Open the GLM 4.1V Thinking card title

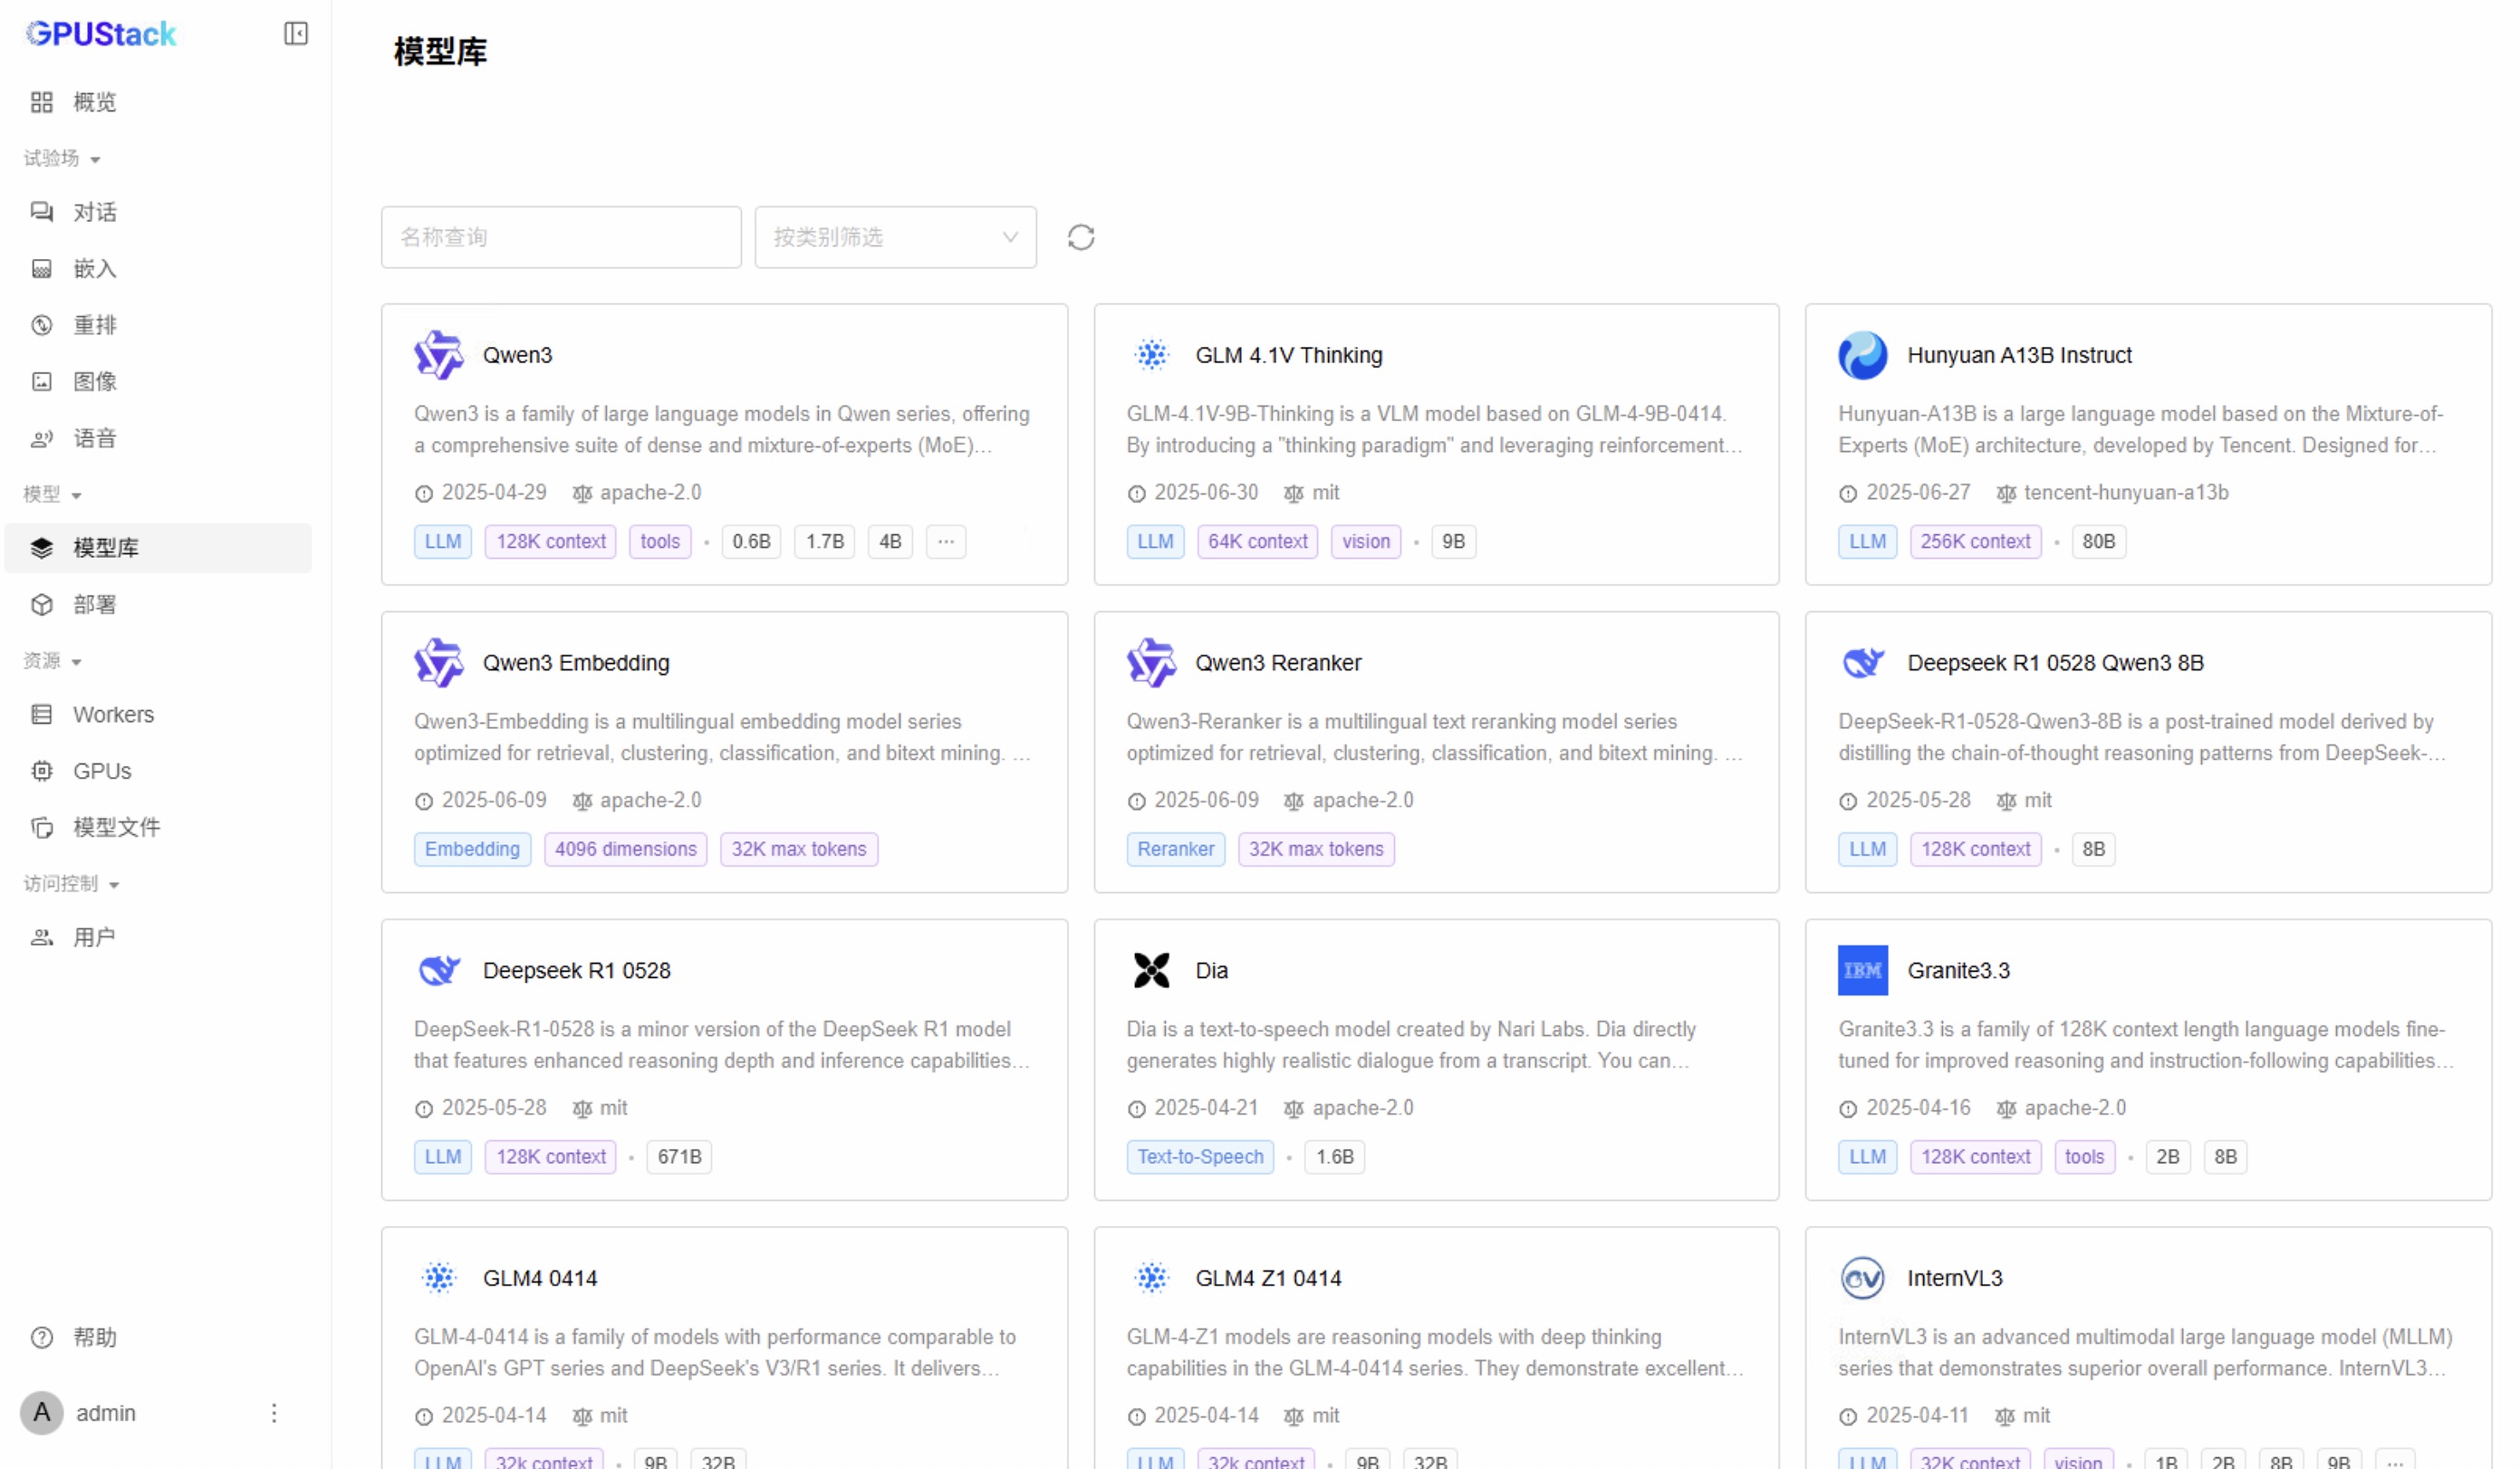click(1289, 355)
